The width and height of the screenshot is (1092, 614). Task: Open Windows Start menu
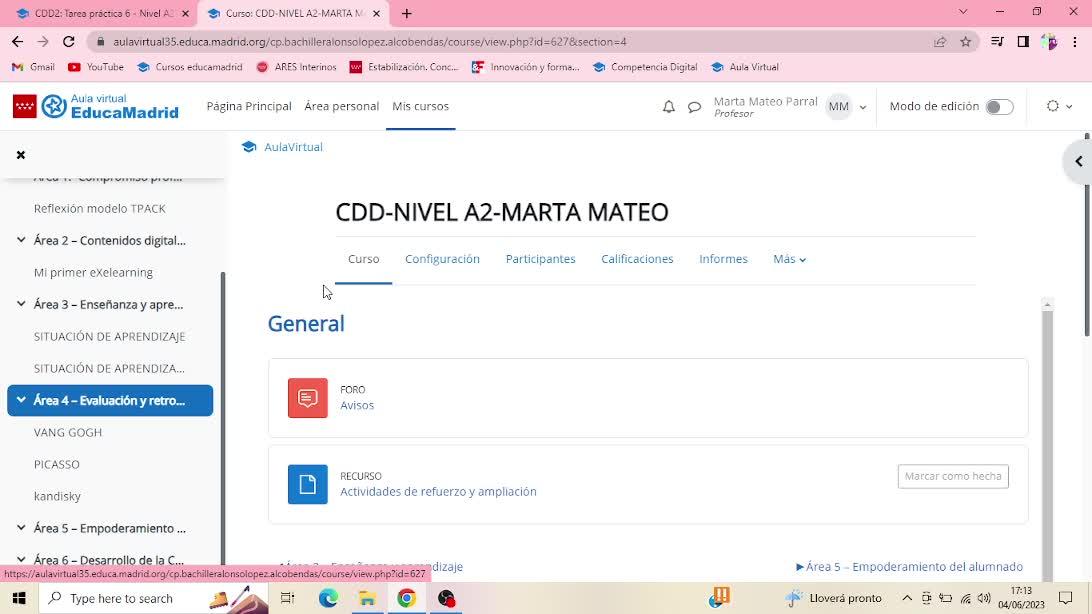tap(19, 598)
